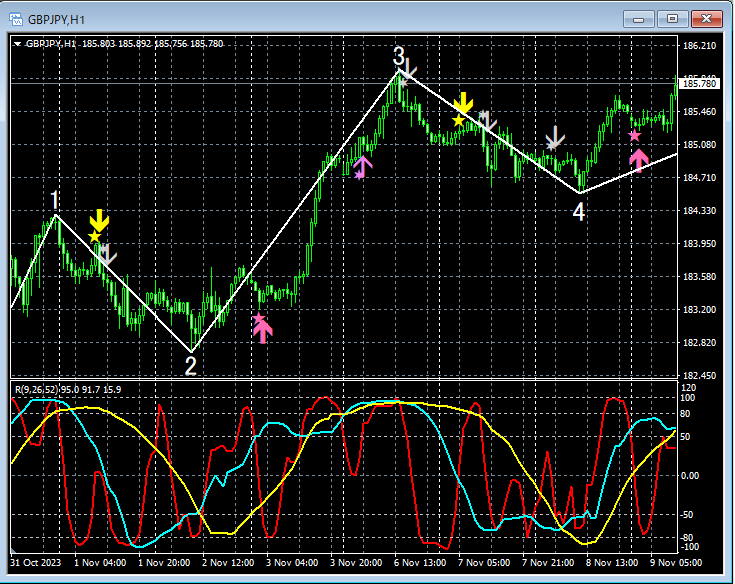Click wave label 1 on the chart

pos(56,201)
